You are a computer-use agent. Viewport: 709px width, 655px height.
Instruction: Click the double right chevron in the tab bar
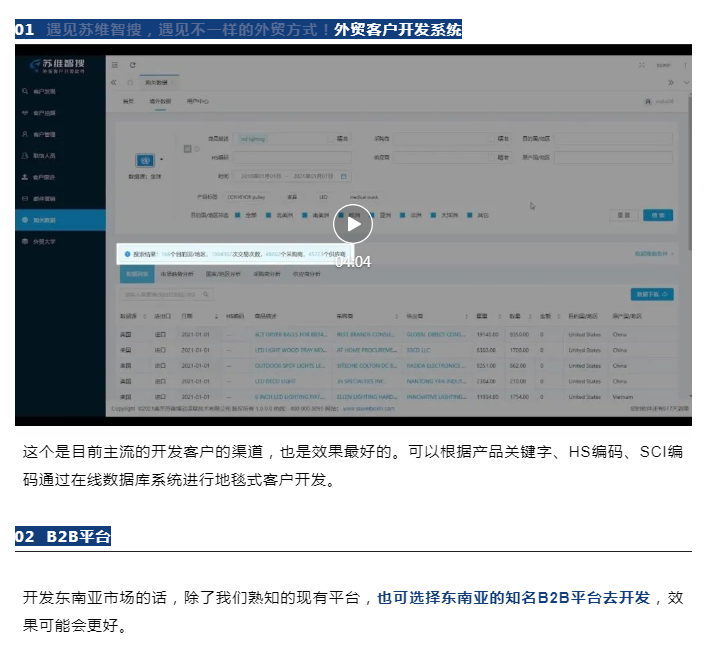point(671,82)
